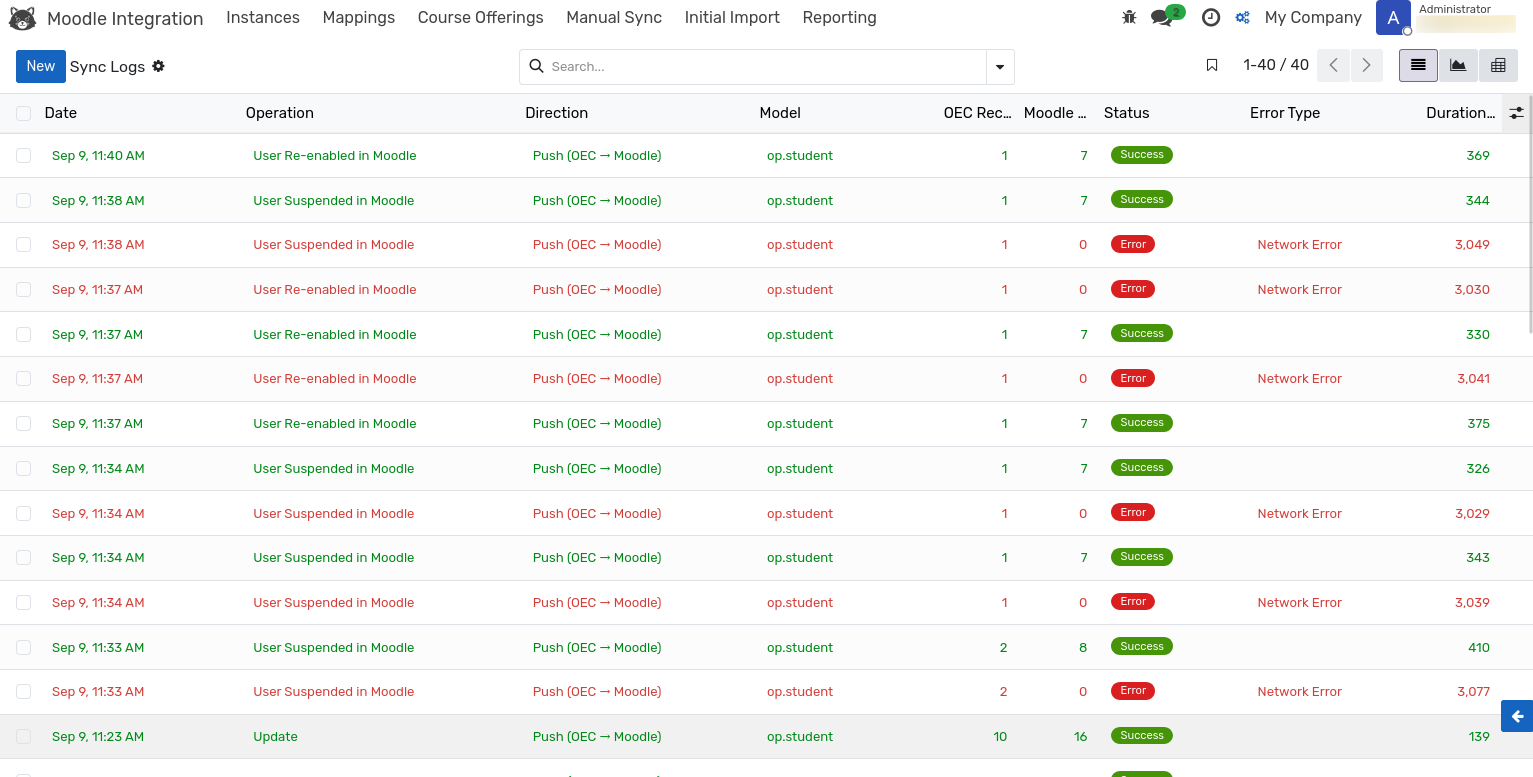Screen dimensions: 1533x777
Task: Switch to pivot view
Action: pyautogui.click(x=1498, y=65)
